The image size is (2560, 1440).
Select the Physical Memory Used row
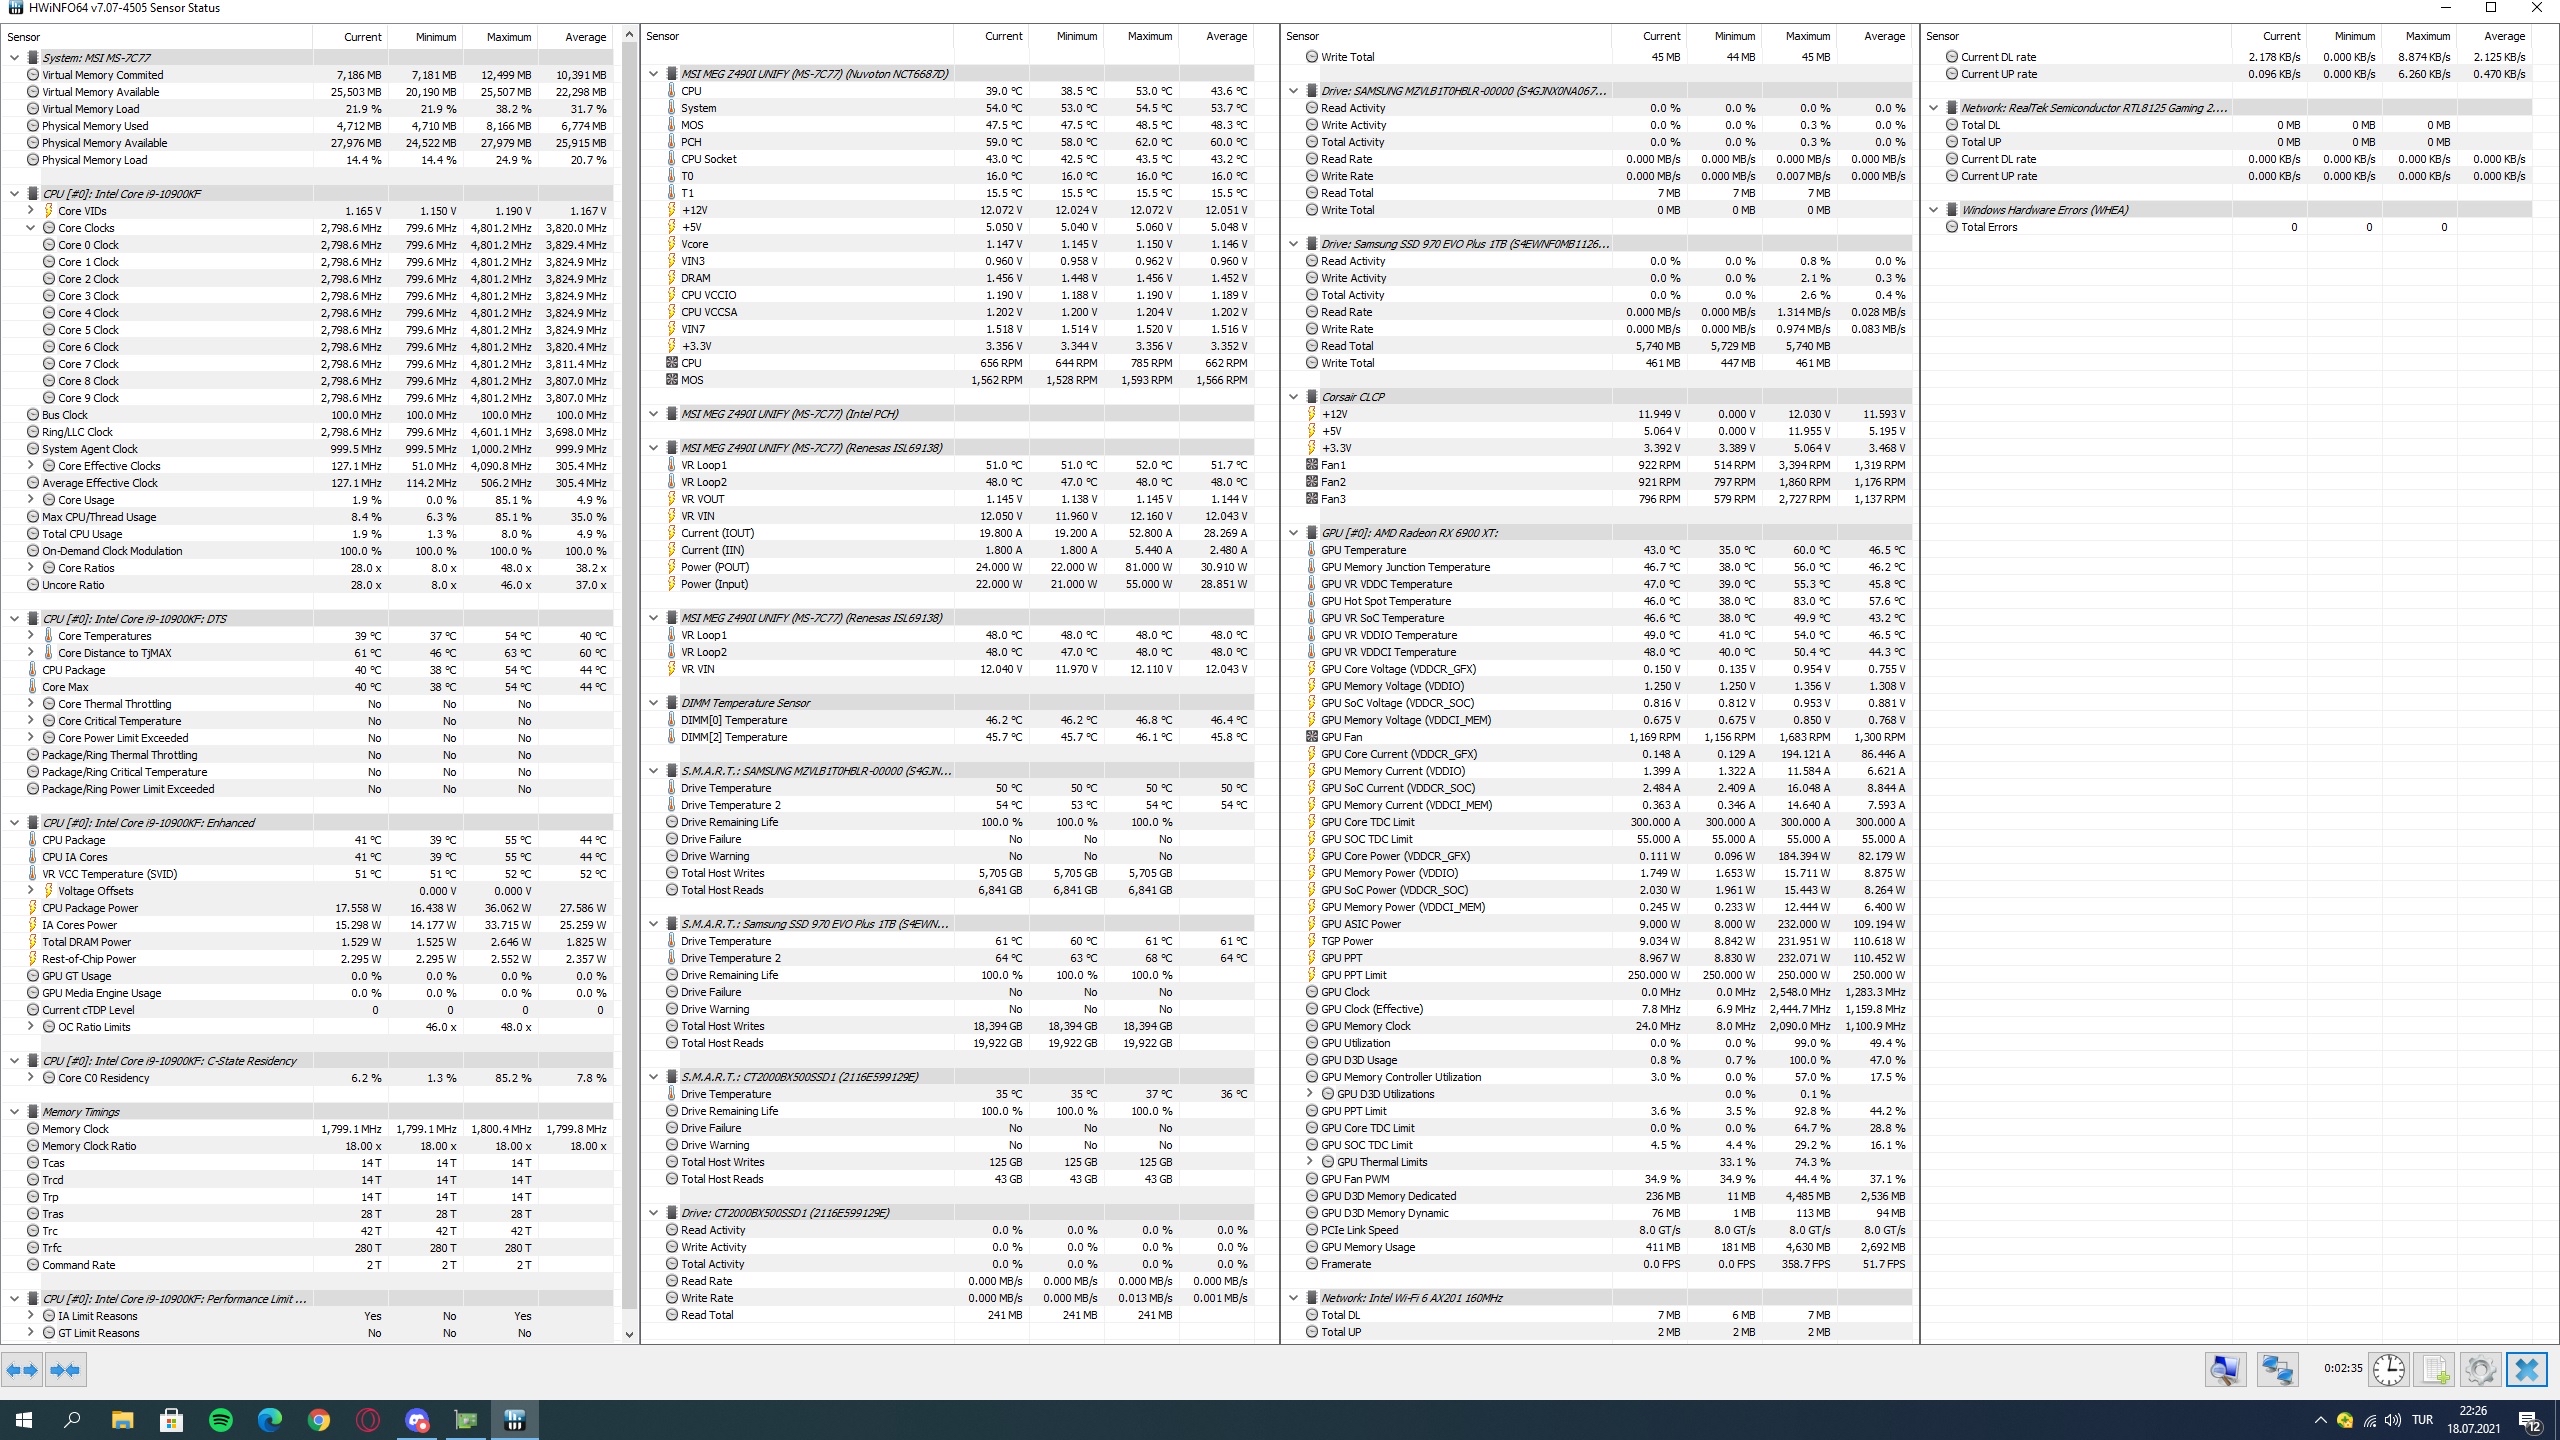click(308, 126)
